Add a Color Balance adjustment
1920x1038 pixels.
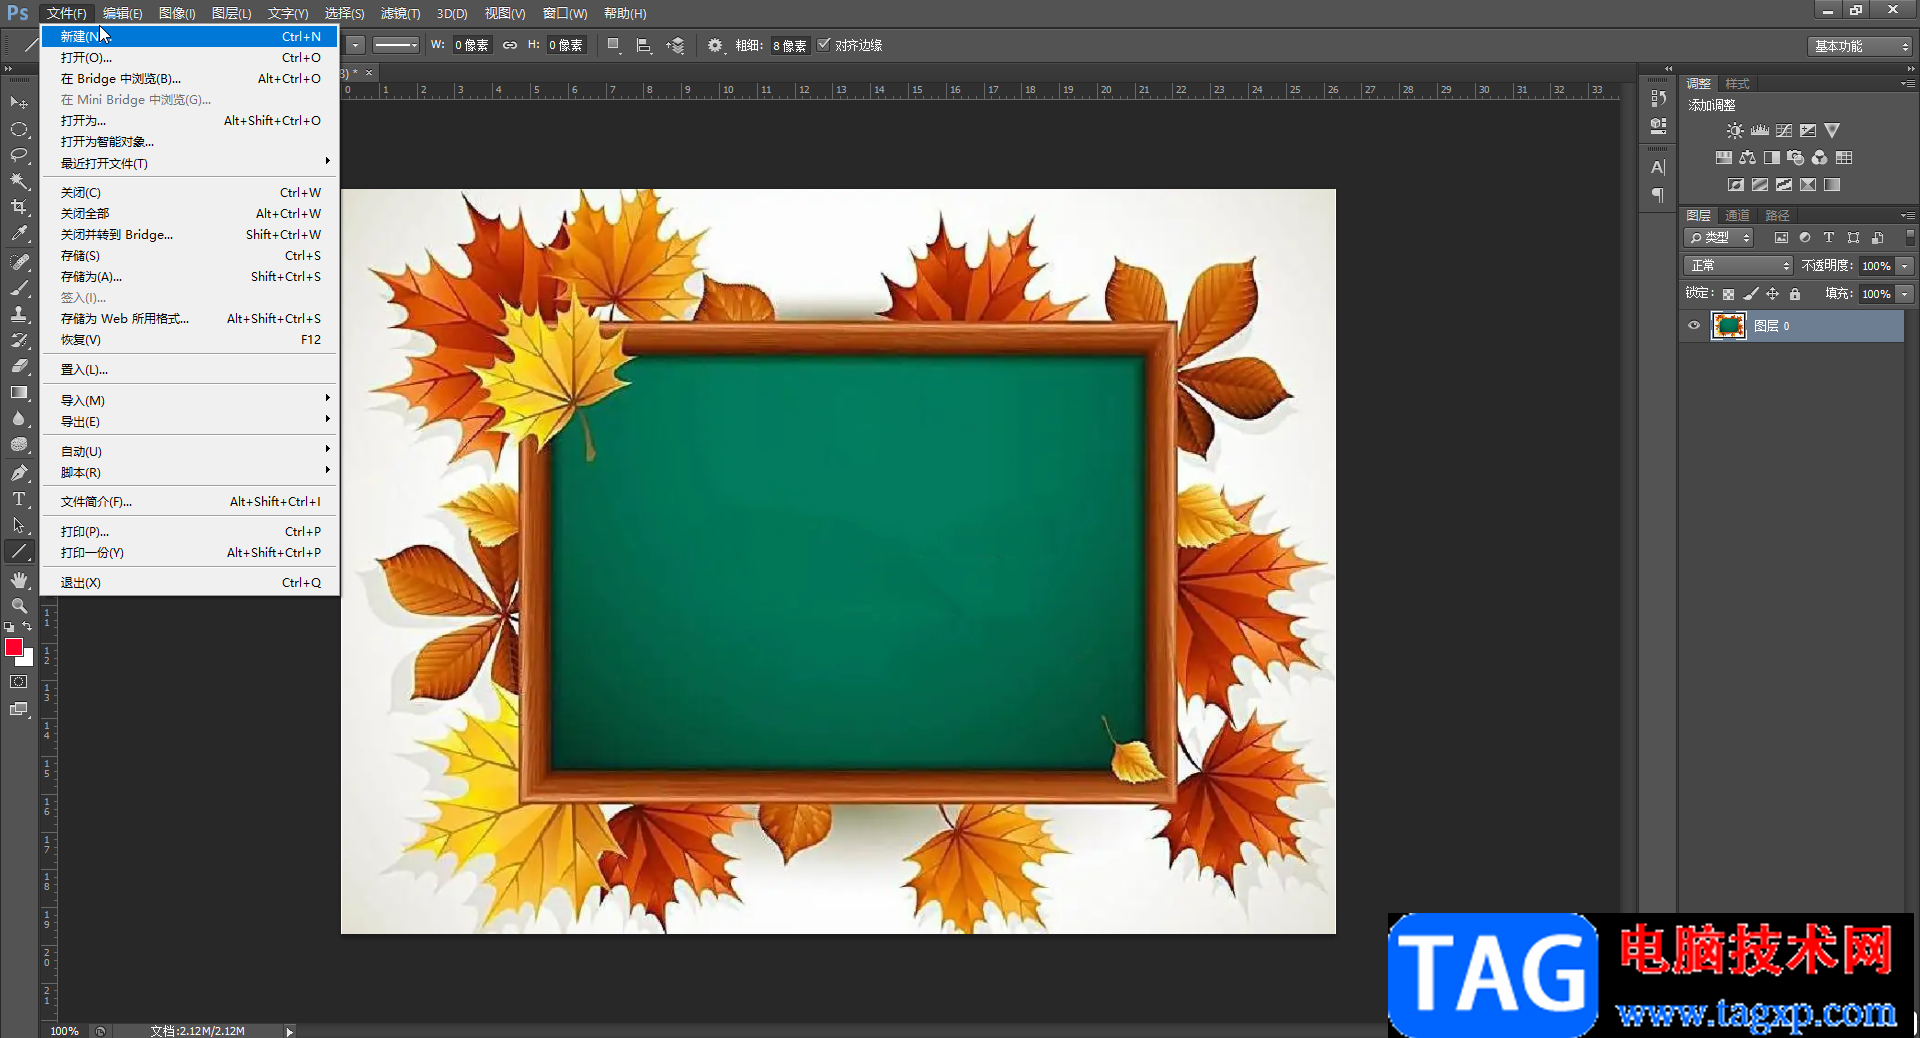[x=1747, y=158]
